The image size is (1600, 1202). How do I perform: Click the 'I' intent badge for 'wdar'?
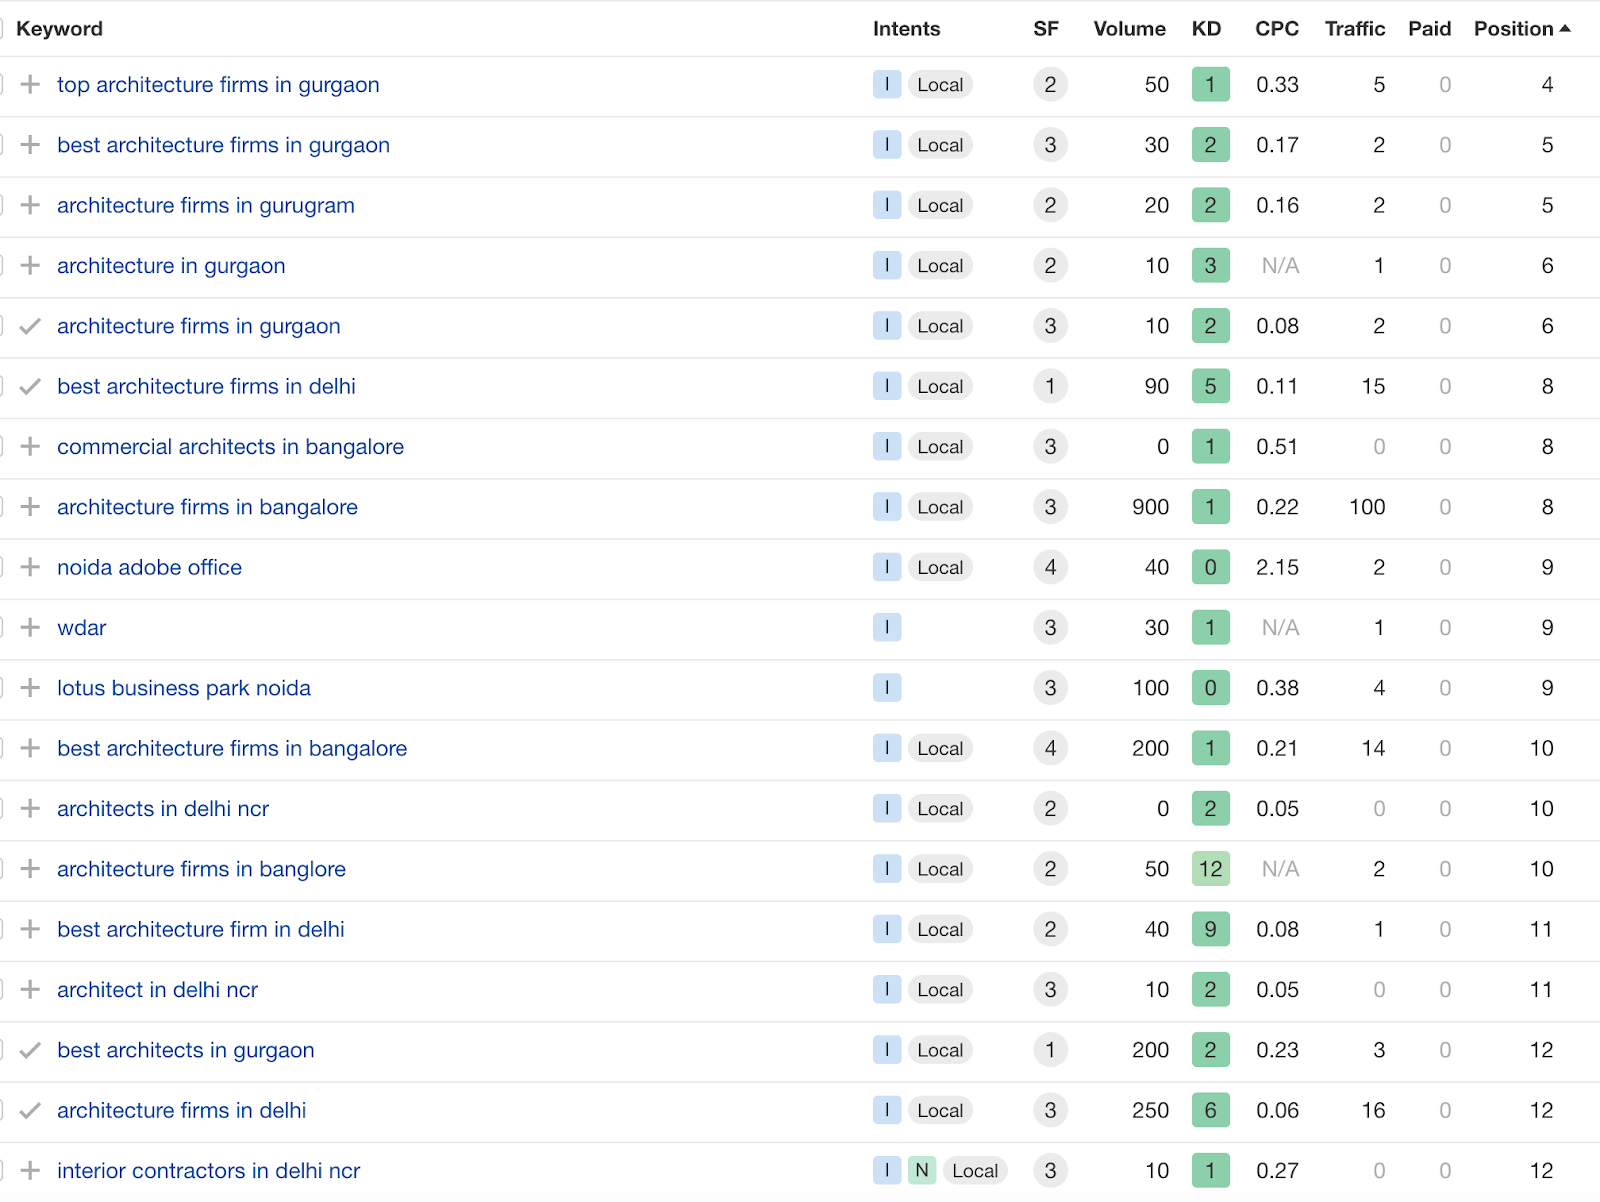[x=887, y=627]
